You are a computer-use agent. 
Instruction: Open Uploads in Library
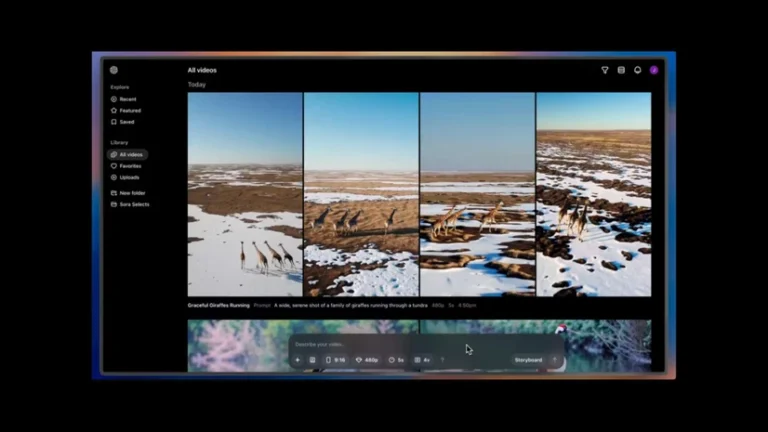125,177
